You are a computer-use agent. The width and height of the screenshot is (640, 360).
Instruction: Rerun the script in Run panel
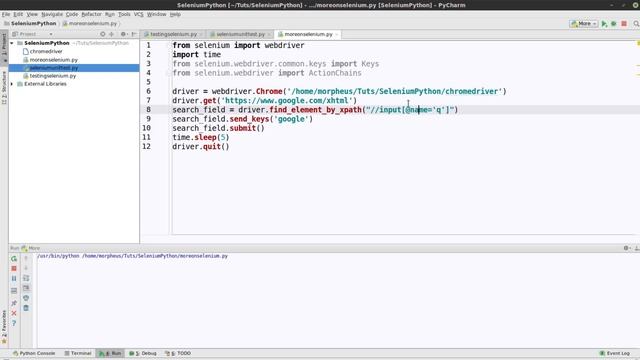[14, 259]
